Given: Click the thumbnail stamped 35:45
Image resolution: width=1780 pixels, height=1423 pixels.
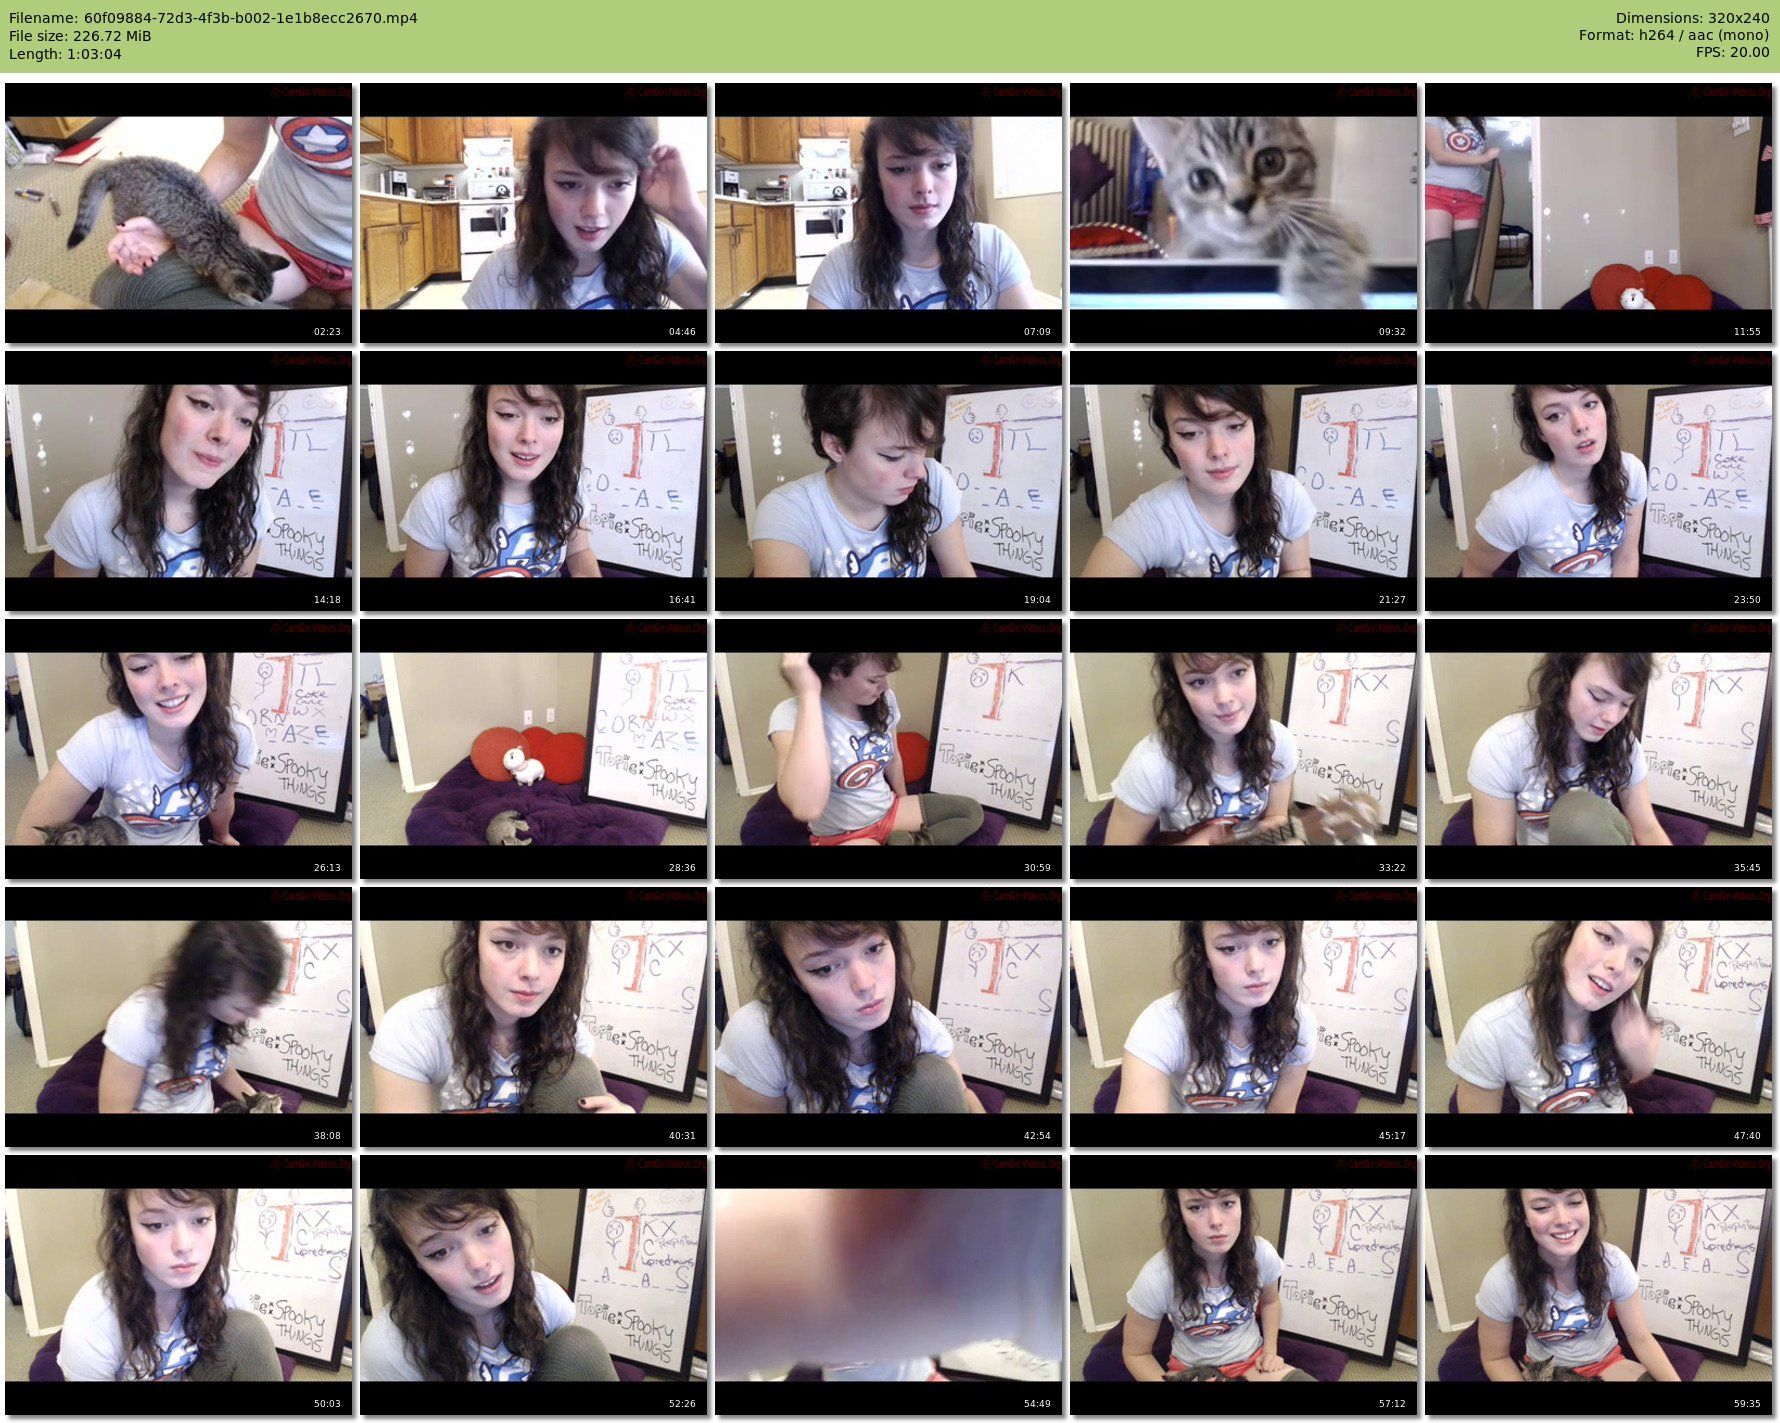Looking at the screenshot, I should [x=1599, y=749].
